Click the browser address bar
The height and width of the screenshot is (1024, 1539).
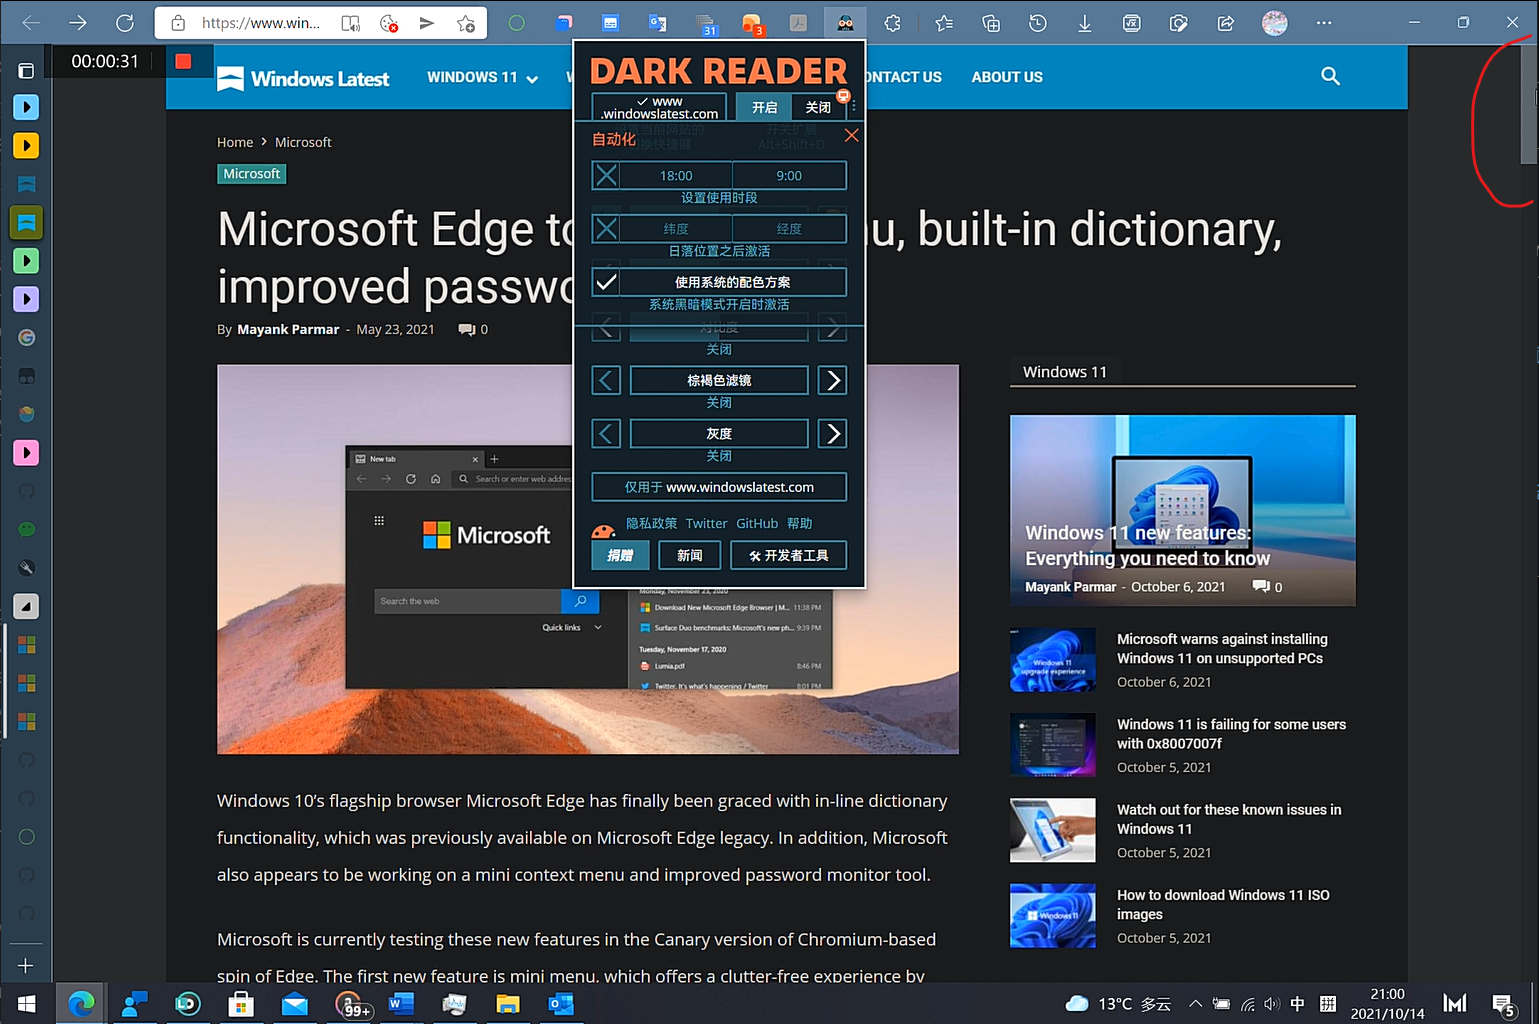(x=260, y=22)
